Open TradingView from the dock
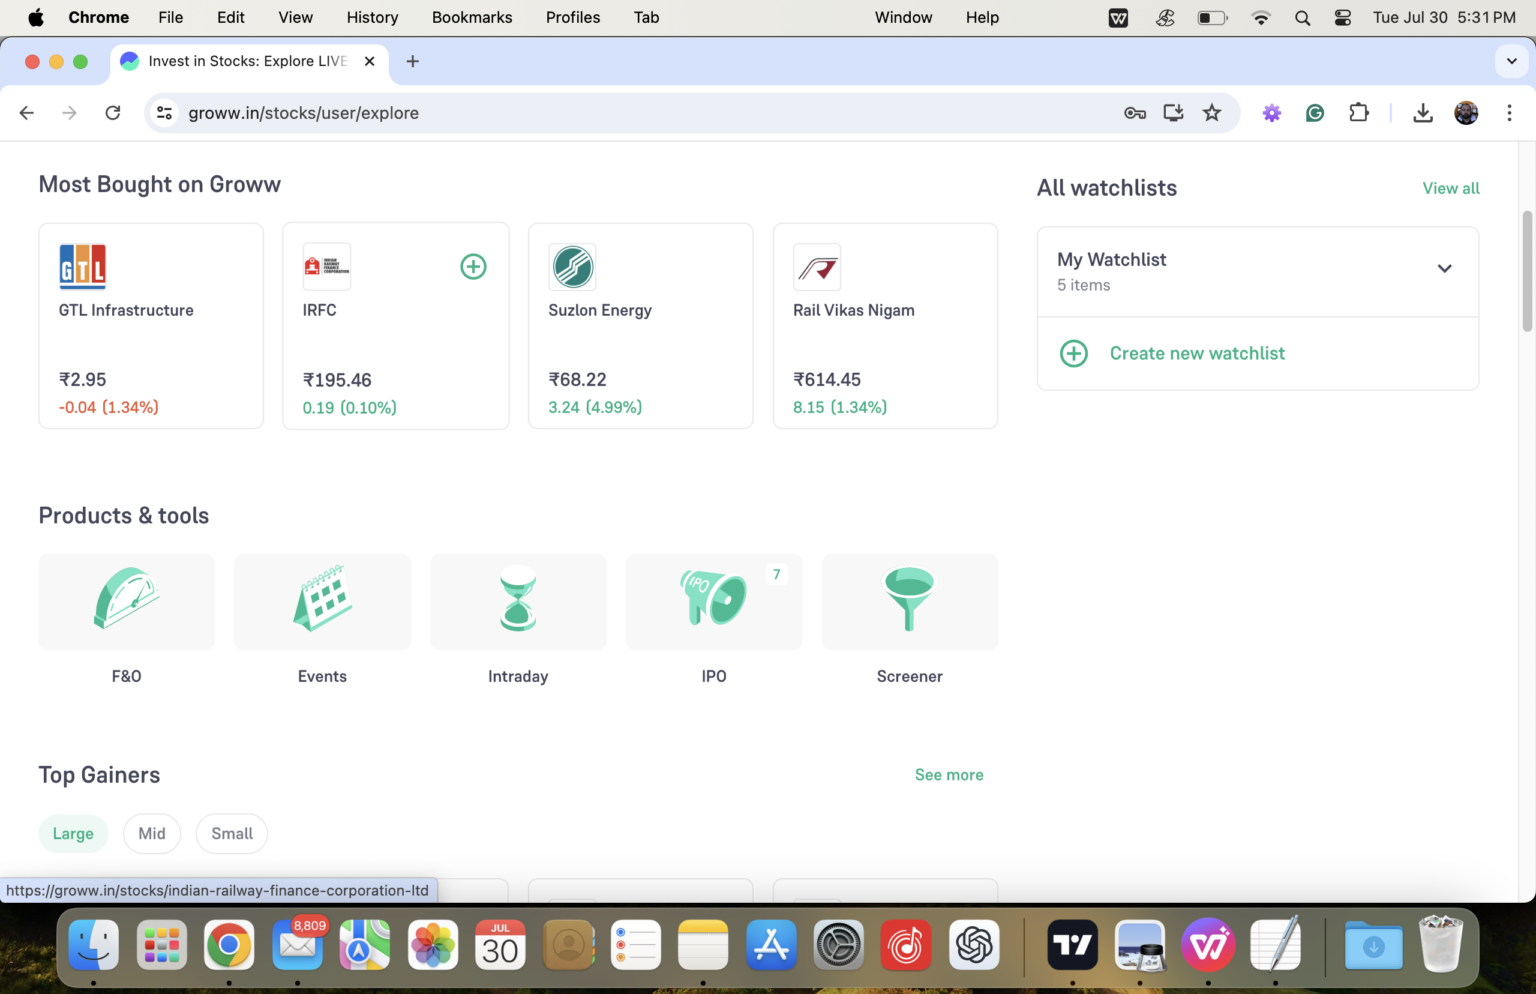This screenshot has width=1536, height=994. click(1072, 944)
